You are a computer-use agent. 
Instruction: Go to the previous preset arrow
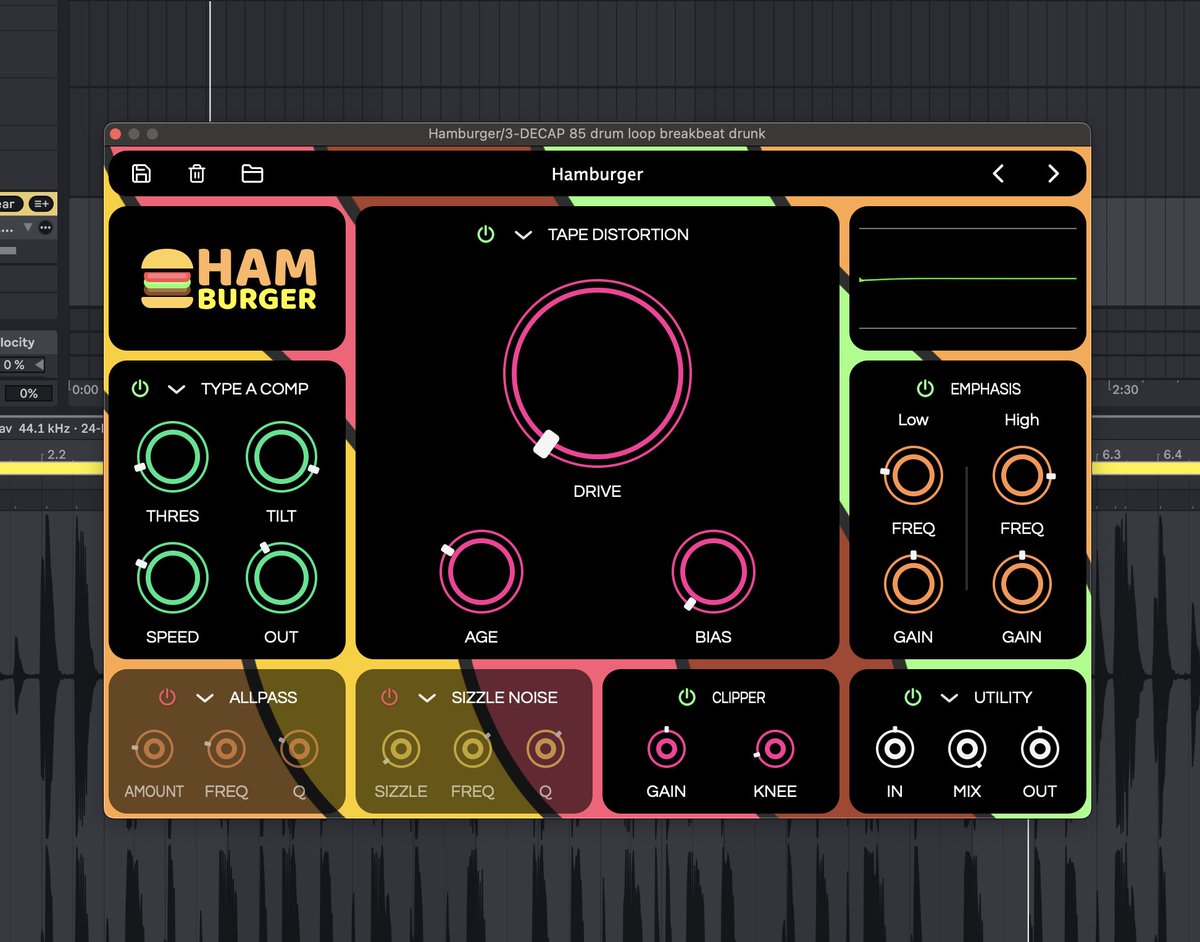tap(998, 174)
